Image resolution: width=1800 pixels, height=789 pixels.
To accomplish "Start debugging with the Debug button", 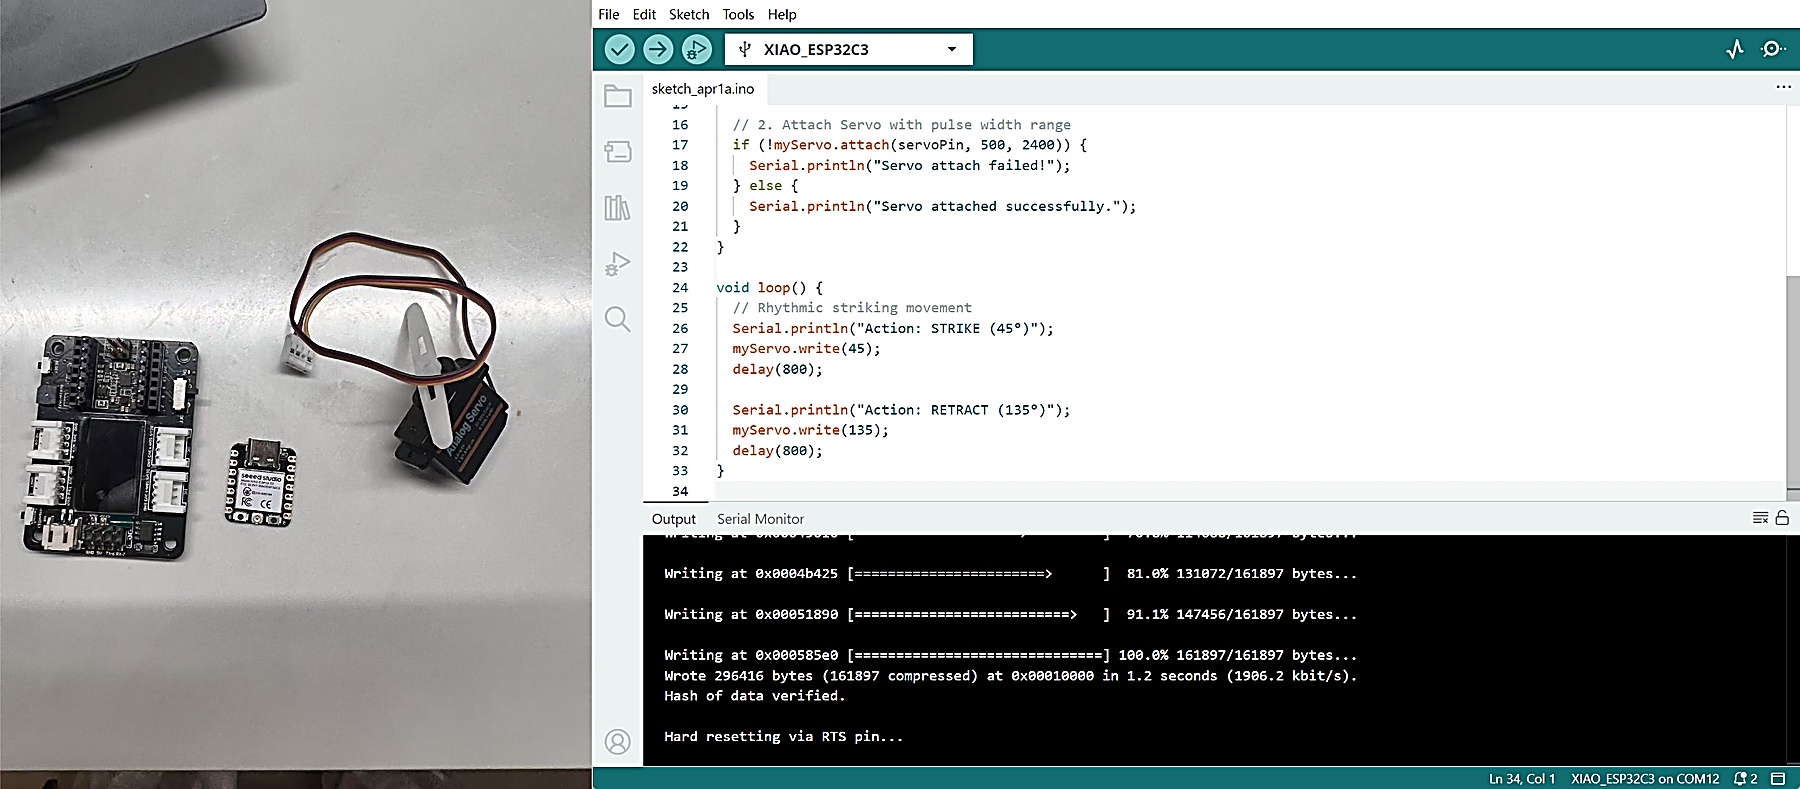I will point(696,49).
